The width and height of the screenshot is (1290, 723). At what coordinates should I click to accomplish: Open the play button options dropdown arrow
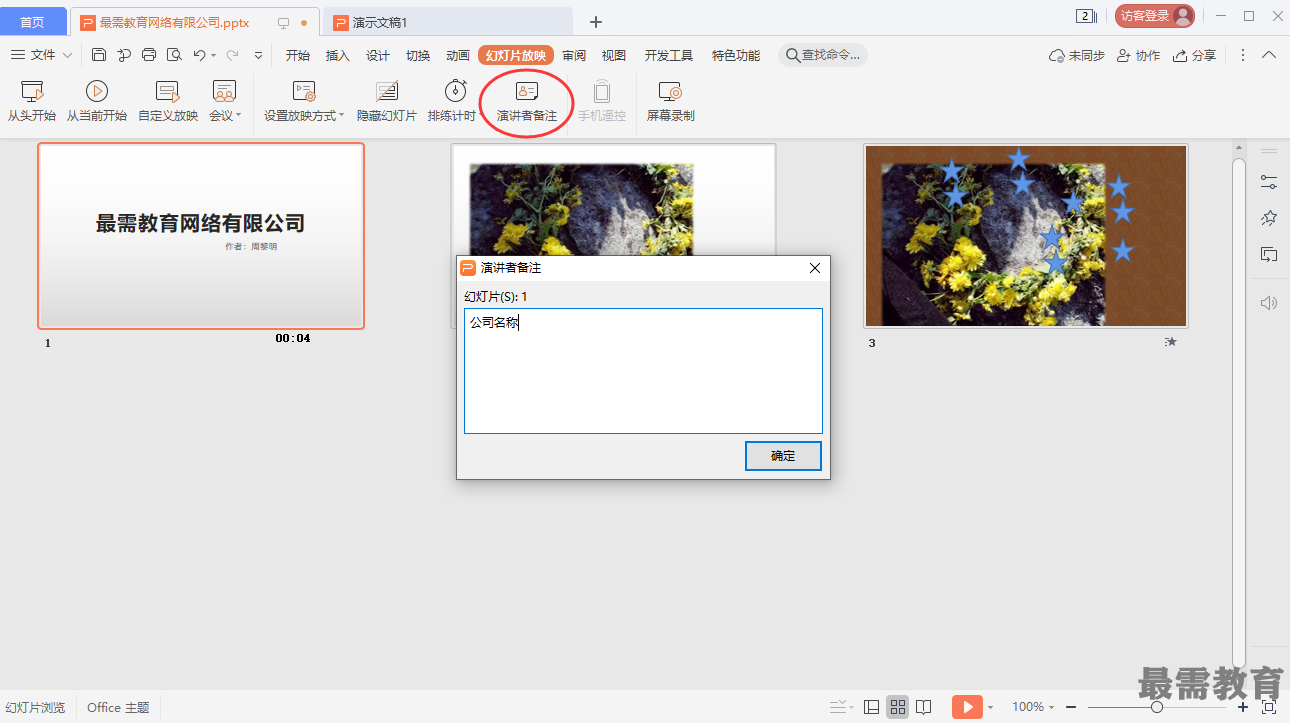(990, 708)
